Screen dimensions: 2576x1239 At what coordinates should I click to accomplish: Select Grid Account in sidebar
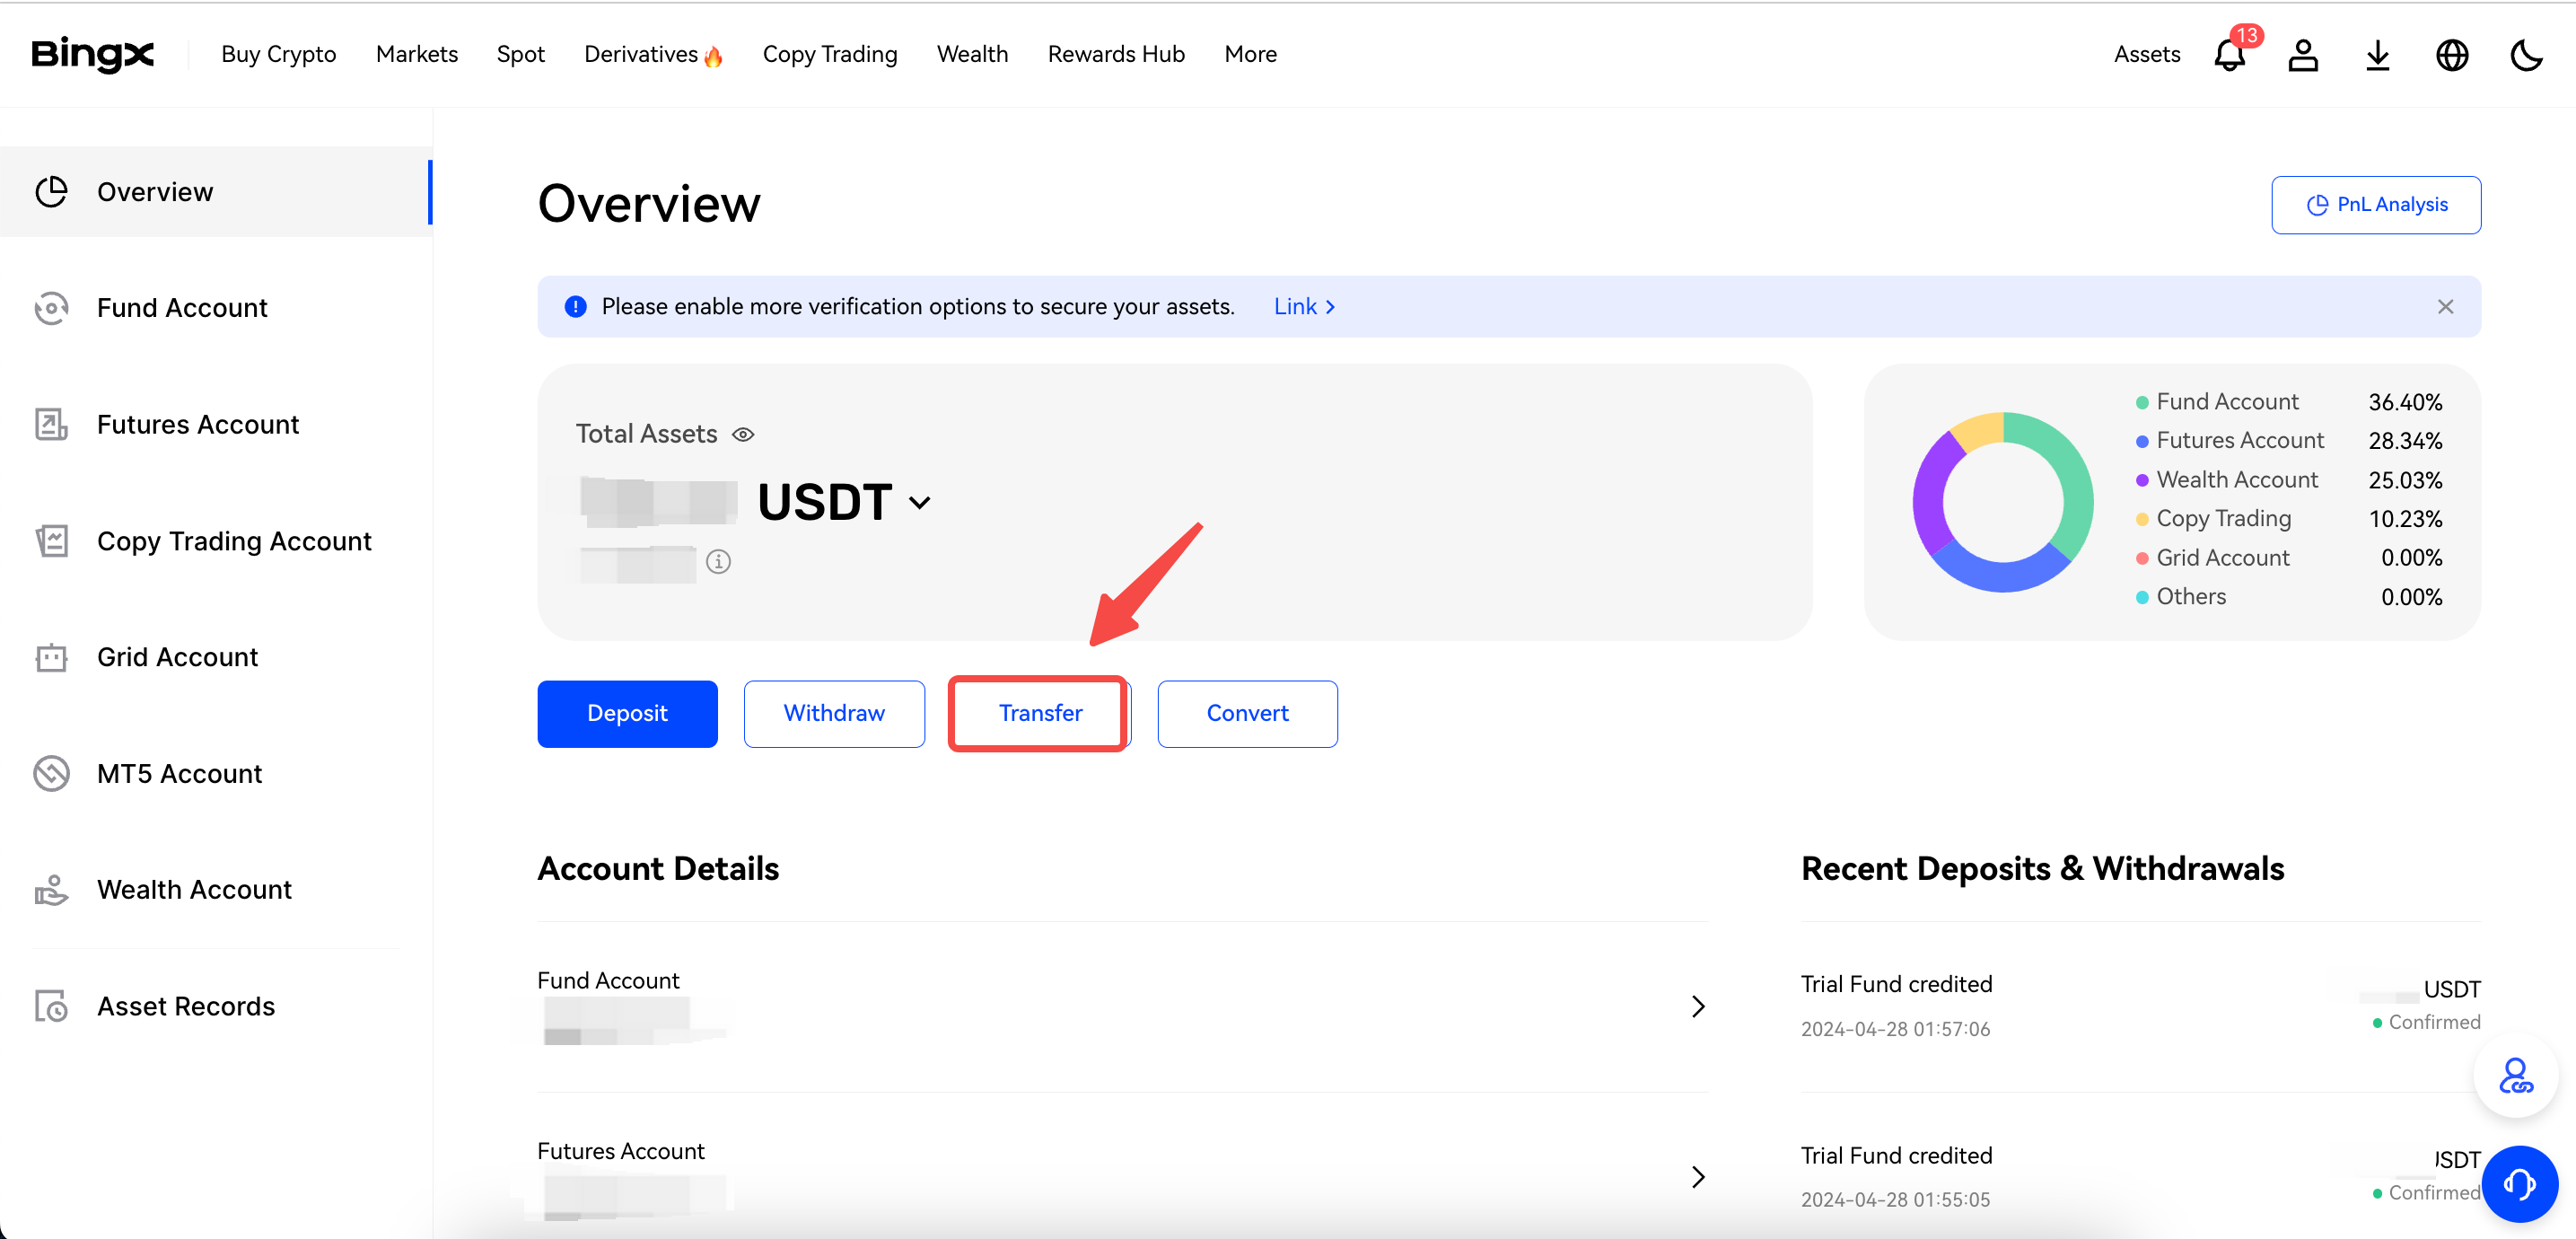[x=216, y=657]
